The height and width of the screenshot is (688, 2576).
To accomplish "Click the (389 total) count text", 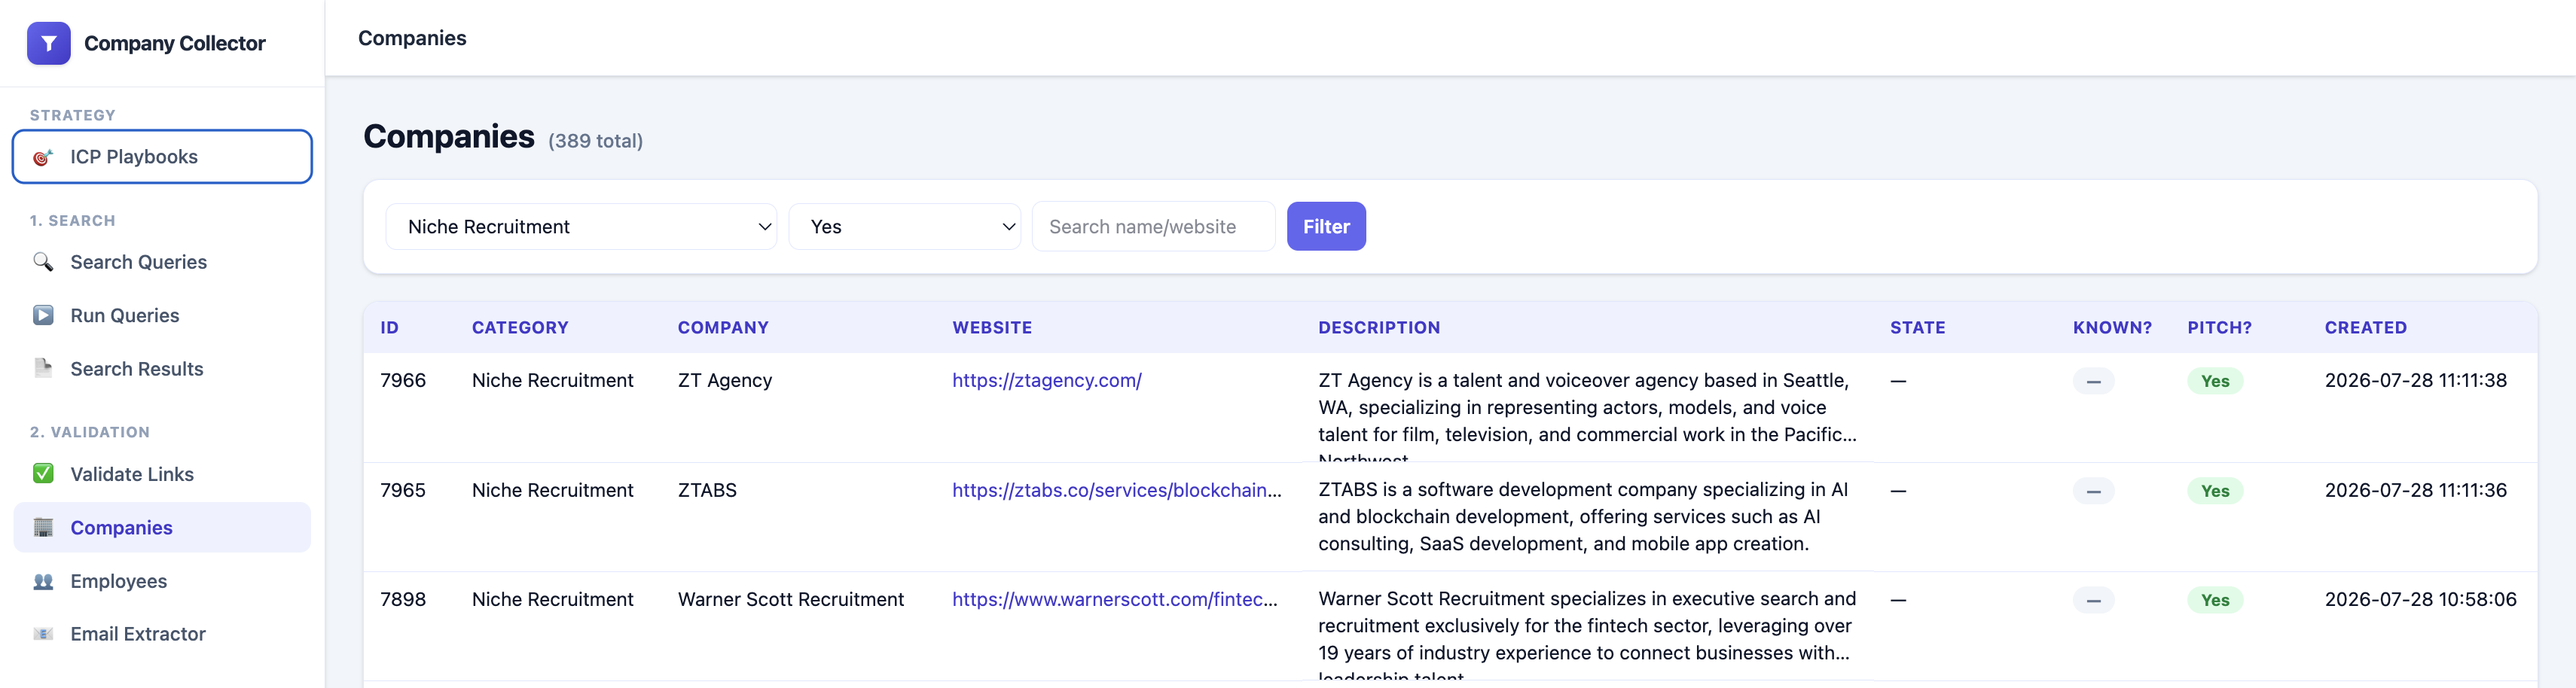I will point(595,141).
